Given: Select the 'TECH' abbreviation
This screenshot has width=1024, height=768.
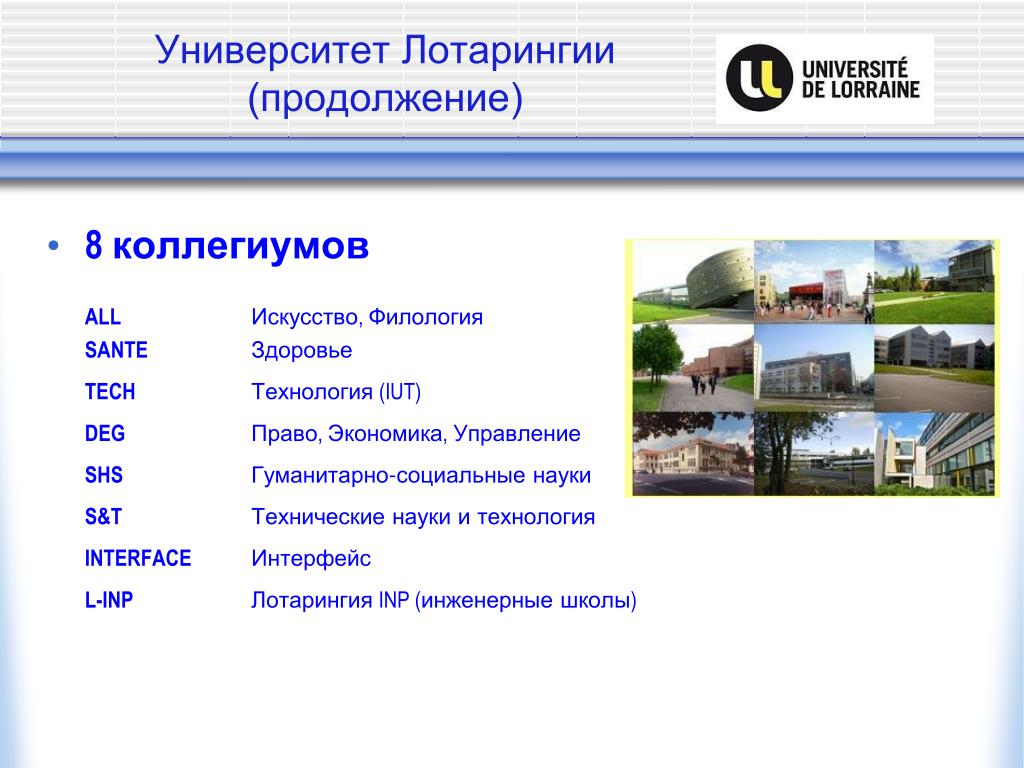Looking at the screenshot, I should [x=110, y=392].
